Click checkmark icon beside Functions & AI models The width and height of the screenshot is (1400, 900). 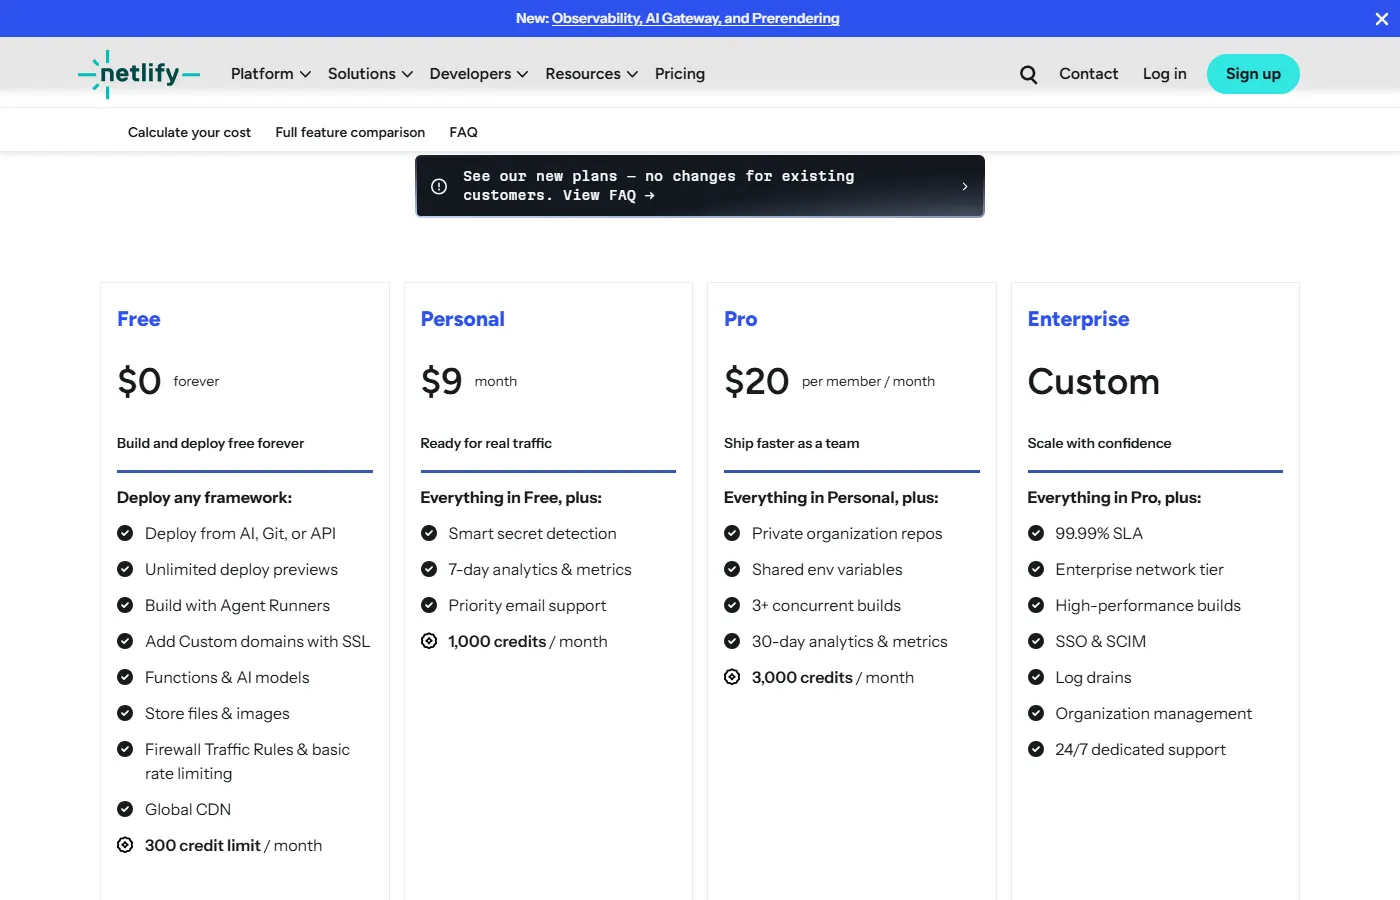125,677
